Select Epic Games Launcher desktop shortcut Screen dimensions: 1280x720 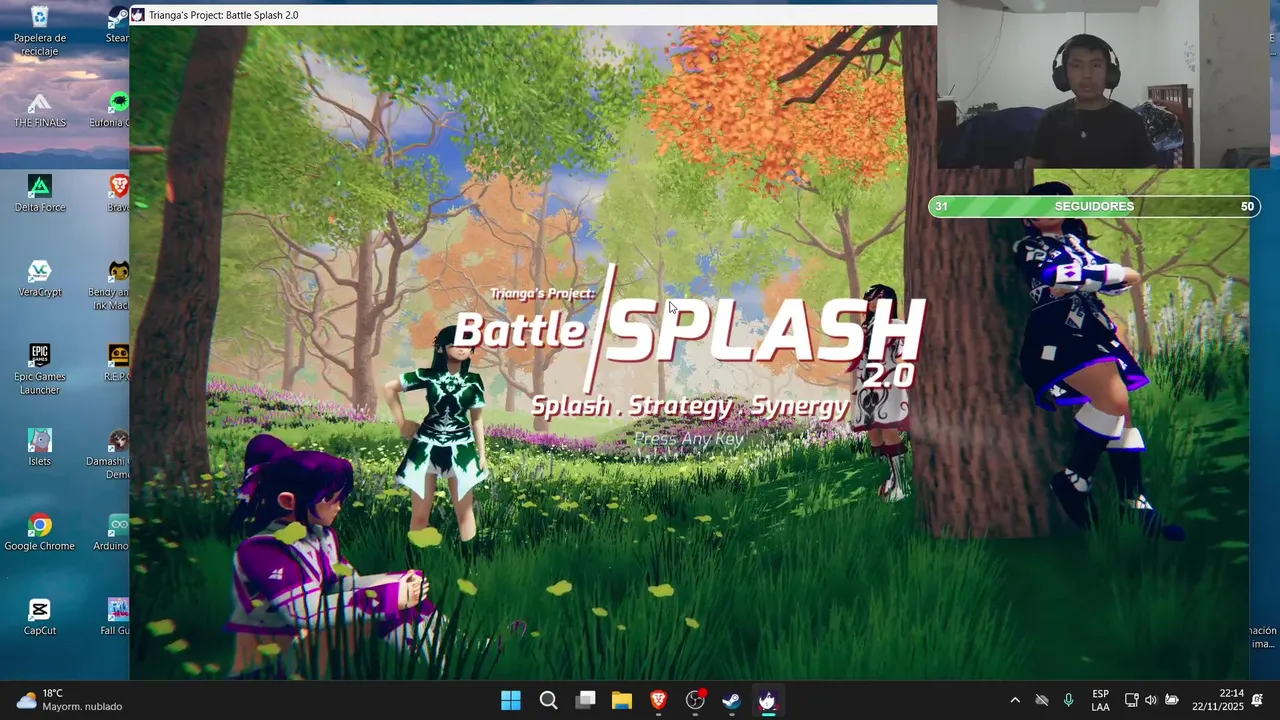pyautogui.click(x=39, y=369)
